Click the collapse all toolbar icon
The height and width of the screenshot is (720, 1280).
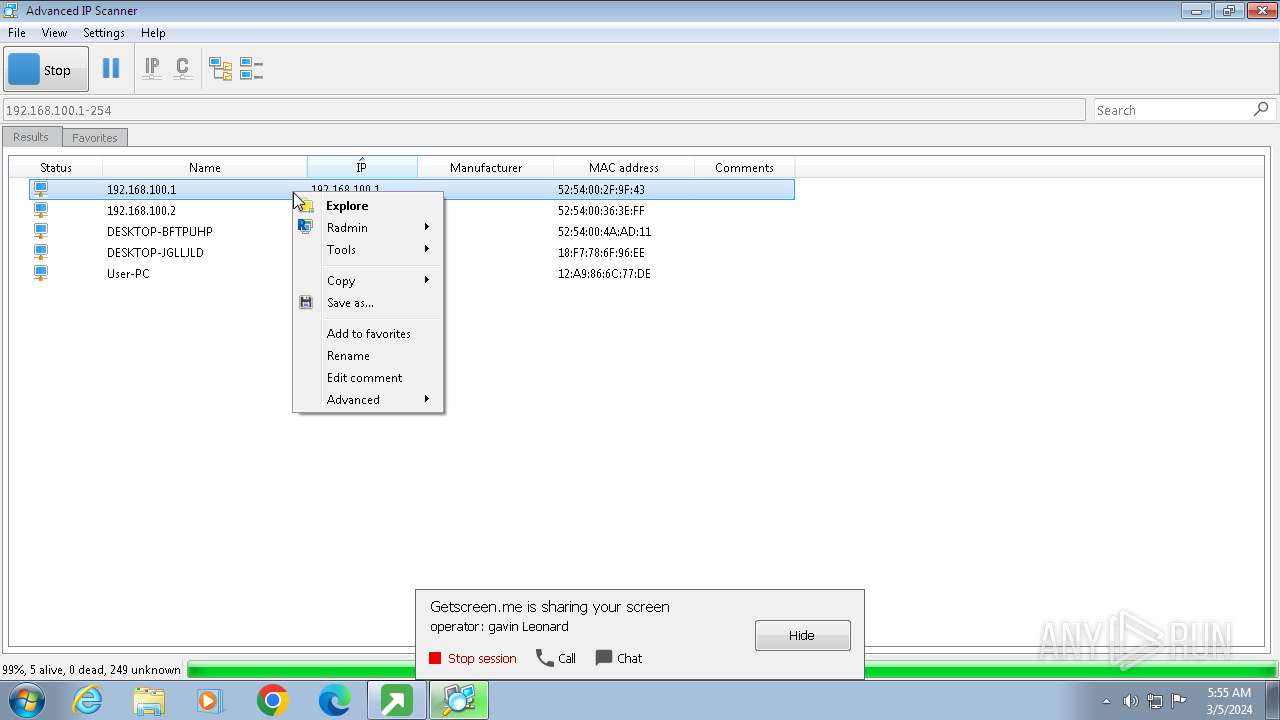pyautogui.click(x=251, y=69)
